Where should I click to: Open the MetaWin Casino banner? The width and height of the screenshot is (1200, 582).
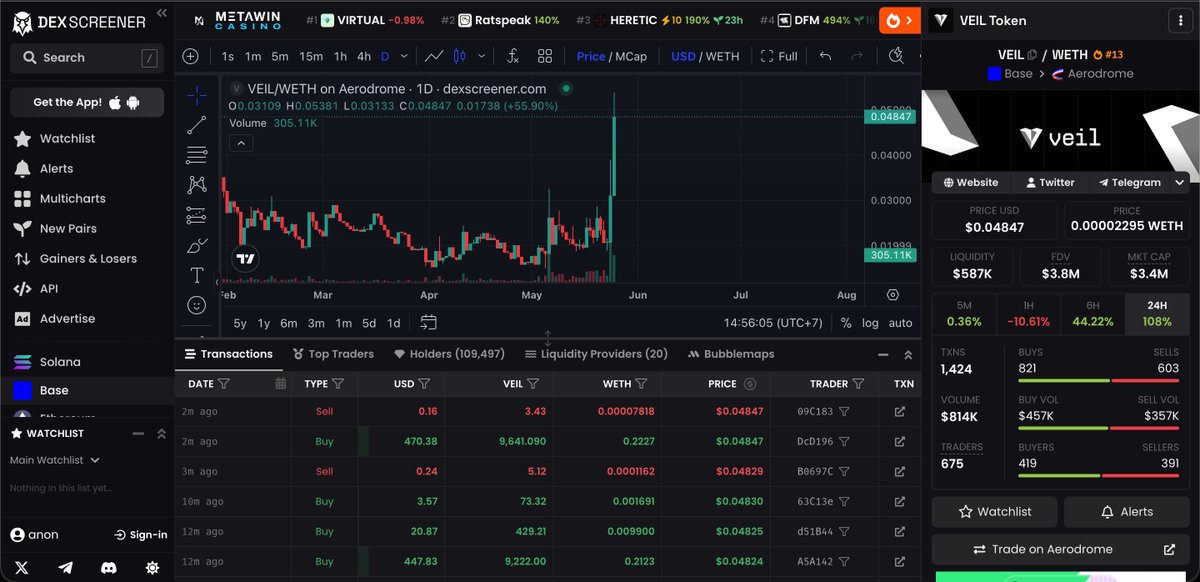(x=236, y=20)
